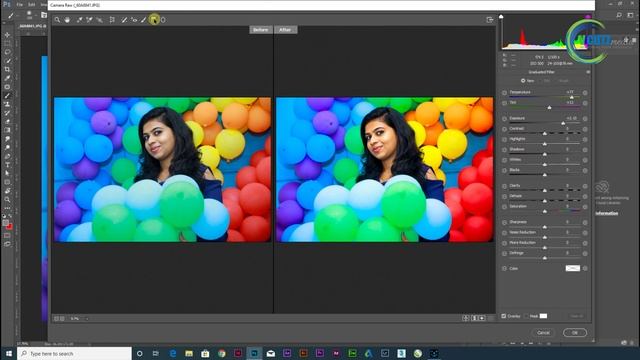Select Photoshop Brush tool in left toolbar
Viewport: 640px width, 360px height.
[7, 96]
